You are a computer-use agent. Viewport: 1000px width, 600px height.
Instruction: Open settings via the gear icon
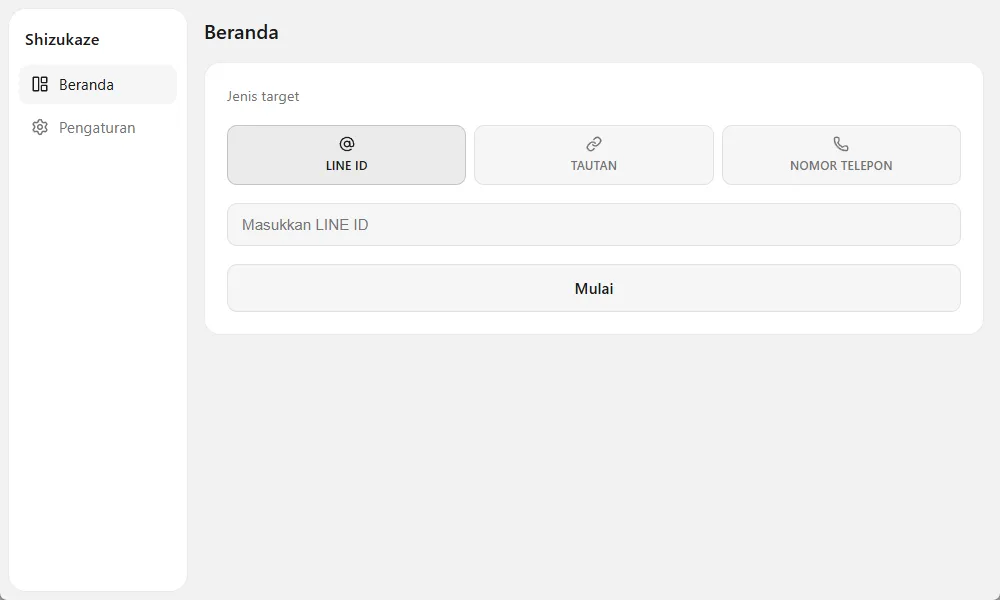40,128
